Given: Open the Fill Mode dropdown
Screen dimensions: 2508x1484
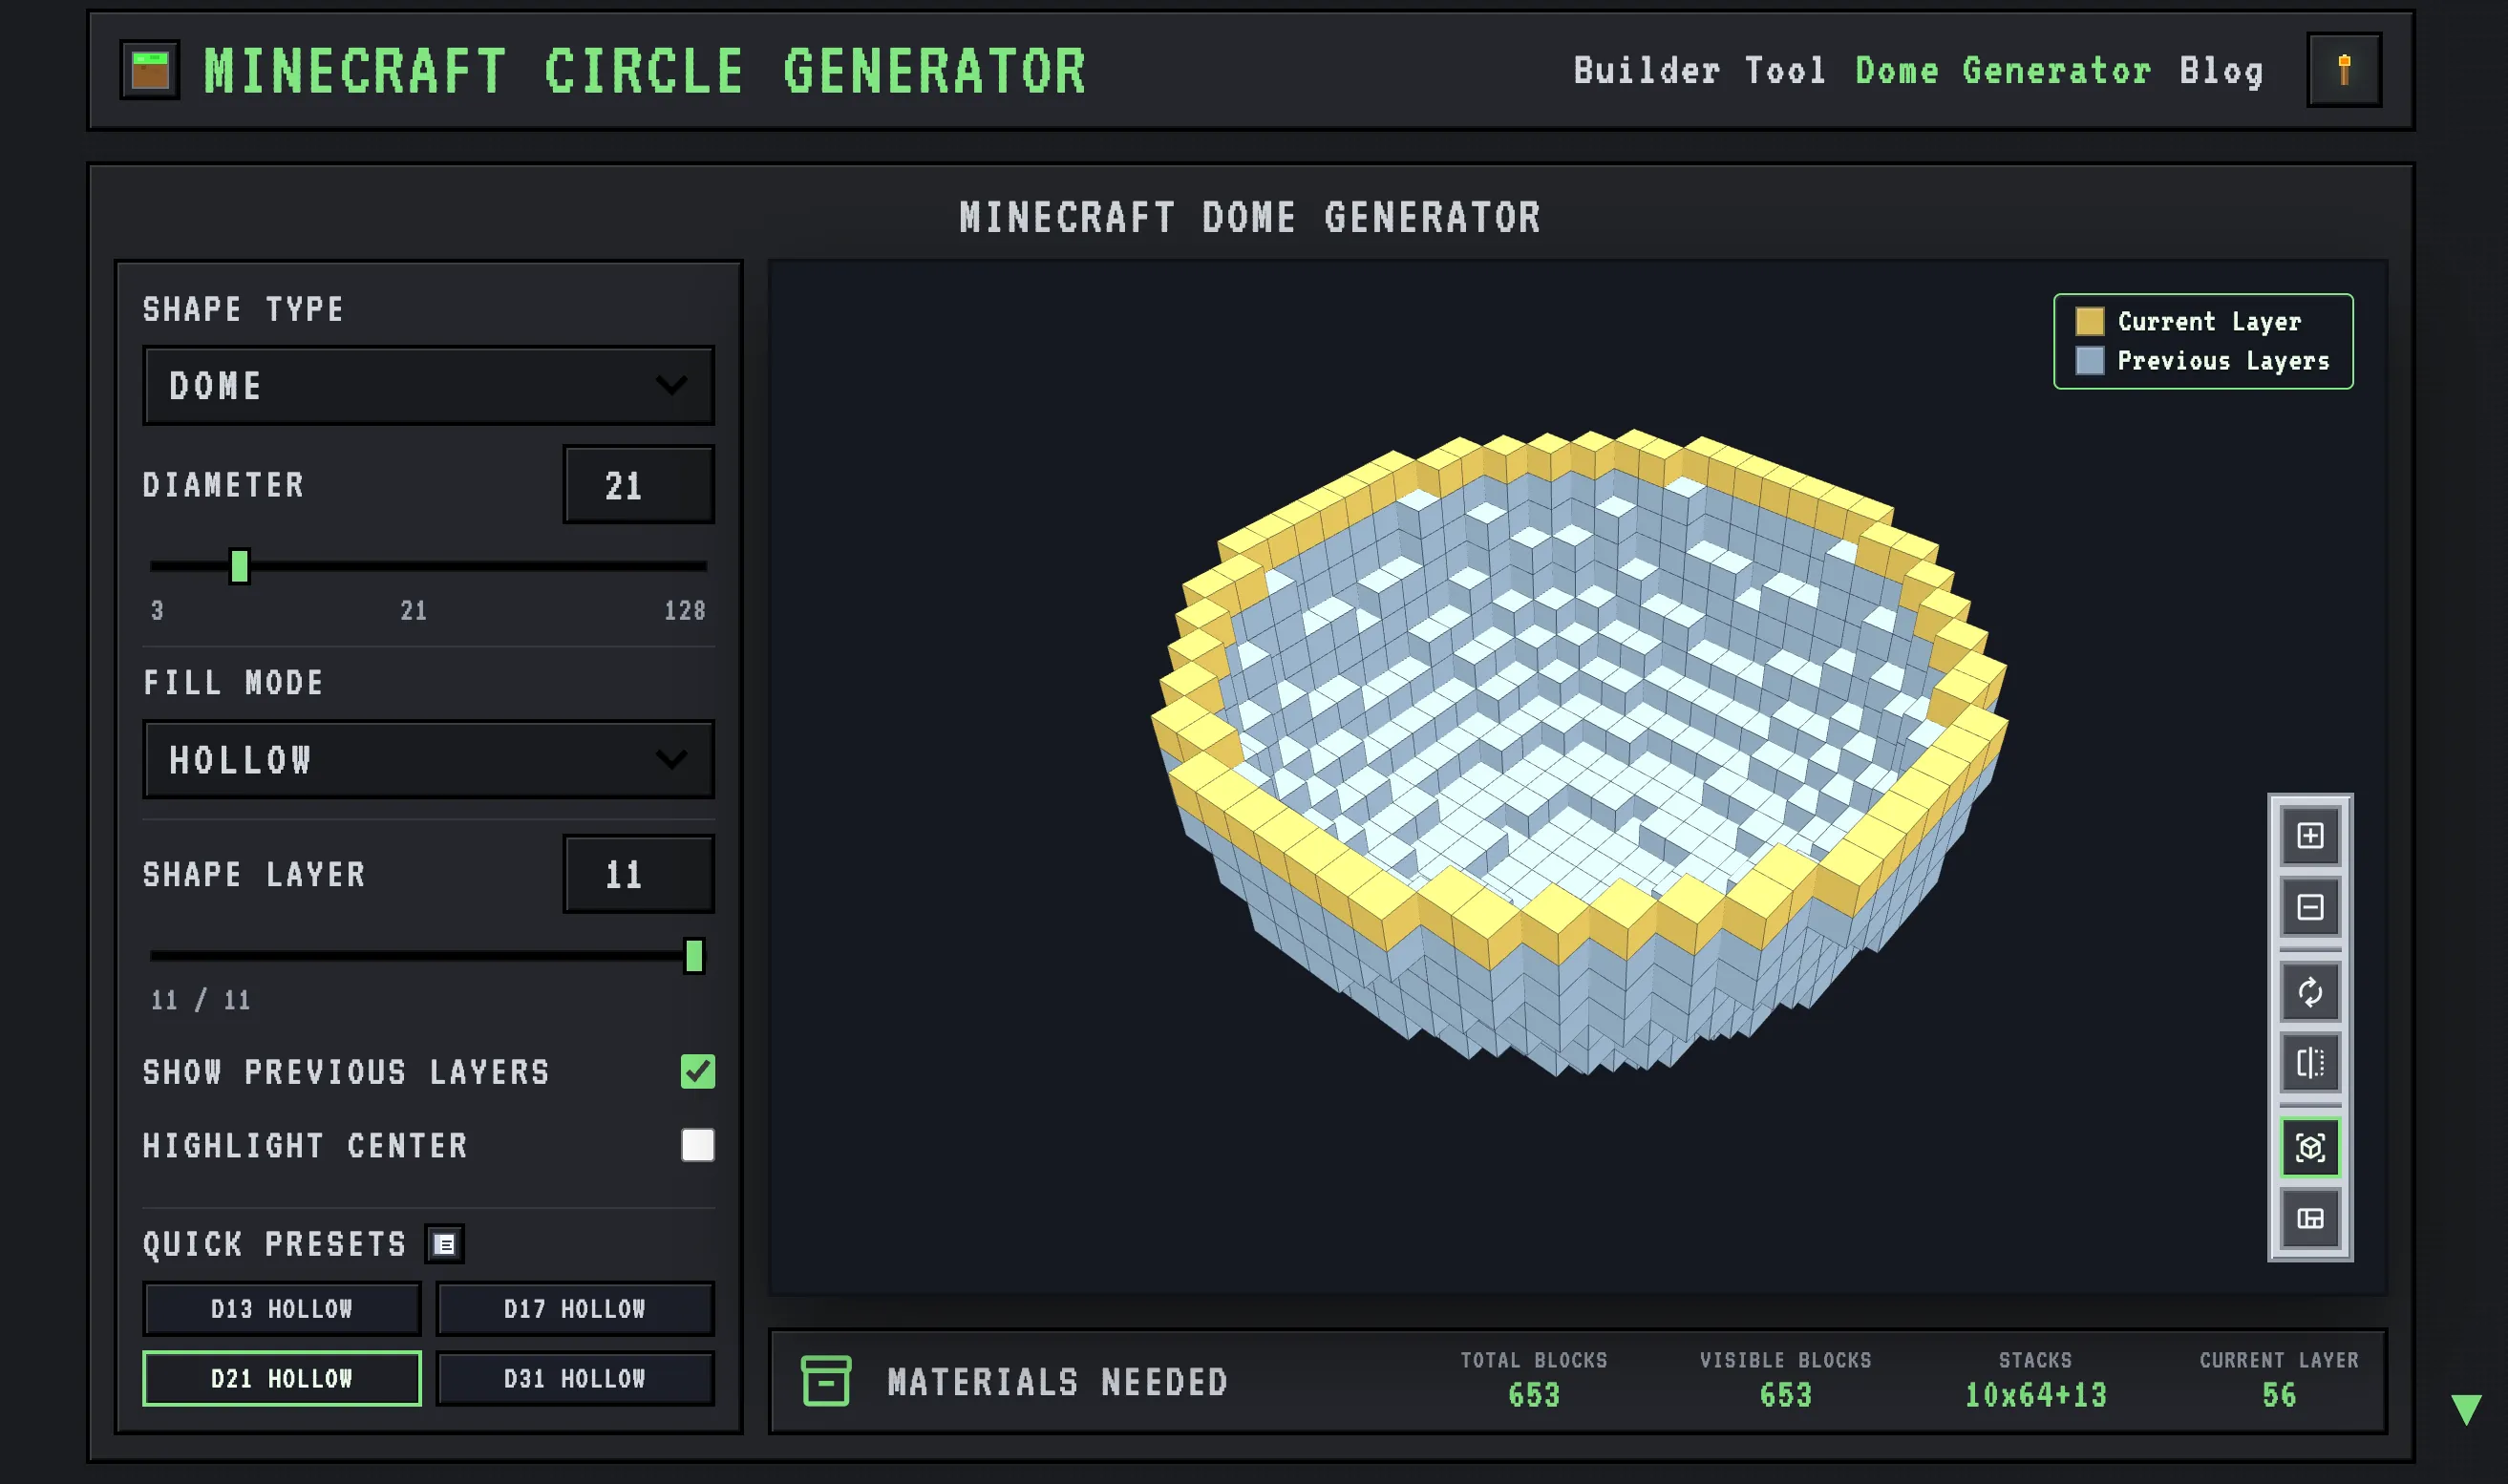Looking at the screenshot, I should tap(429, 760).
